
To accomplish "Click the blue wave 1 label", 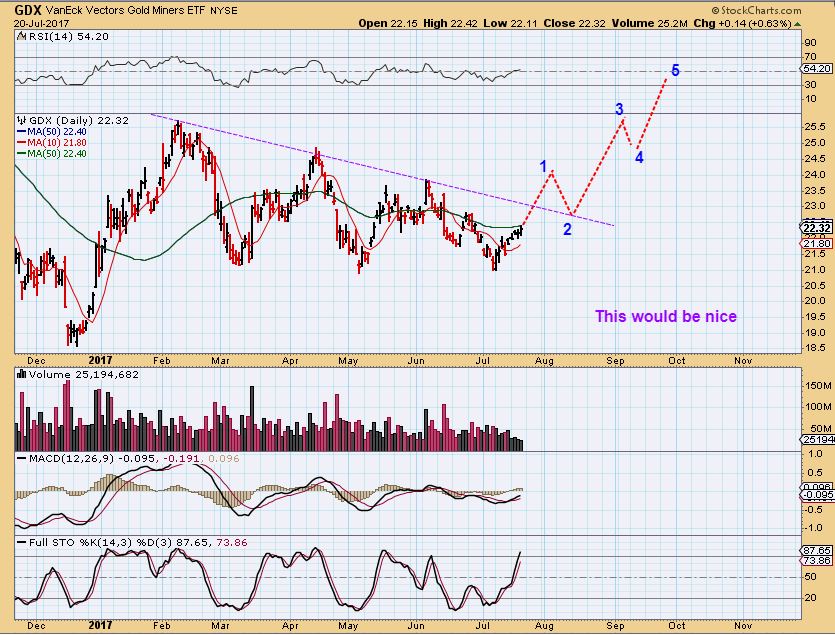I will [x=544, y=166].
